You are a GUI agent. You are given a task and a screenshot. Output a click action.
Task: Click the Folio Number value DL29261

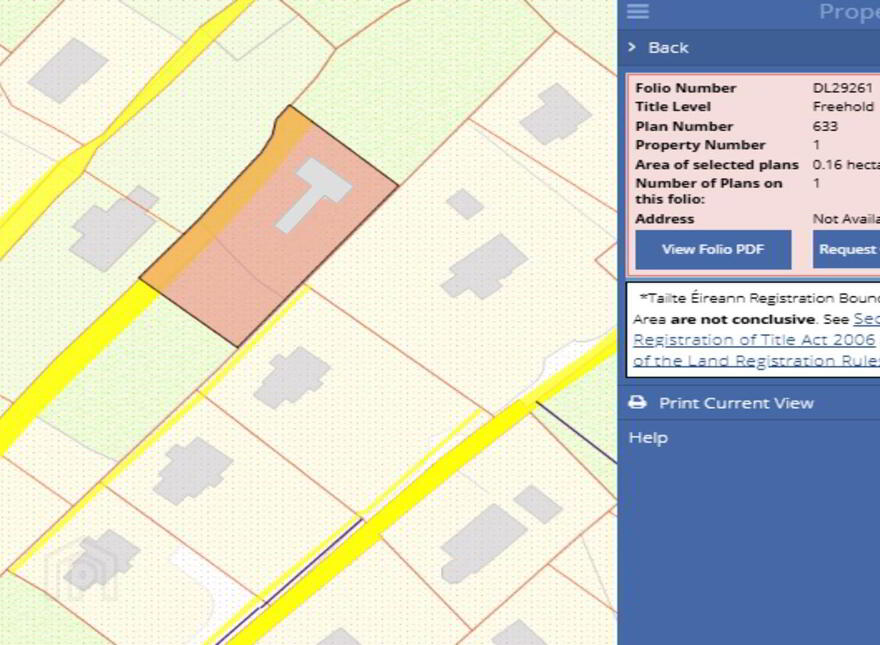click(842, 88)
